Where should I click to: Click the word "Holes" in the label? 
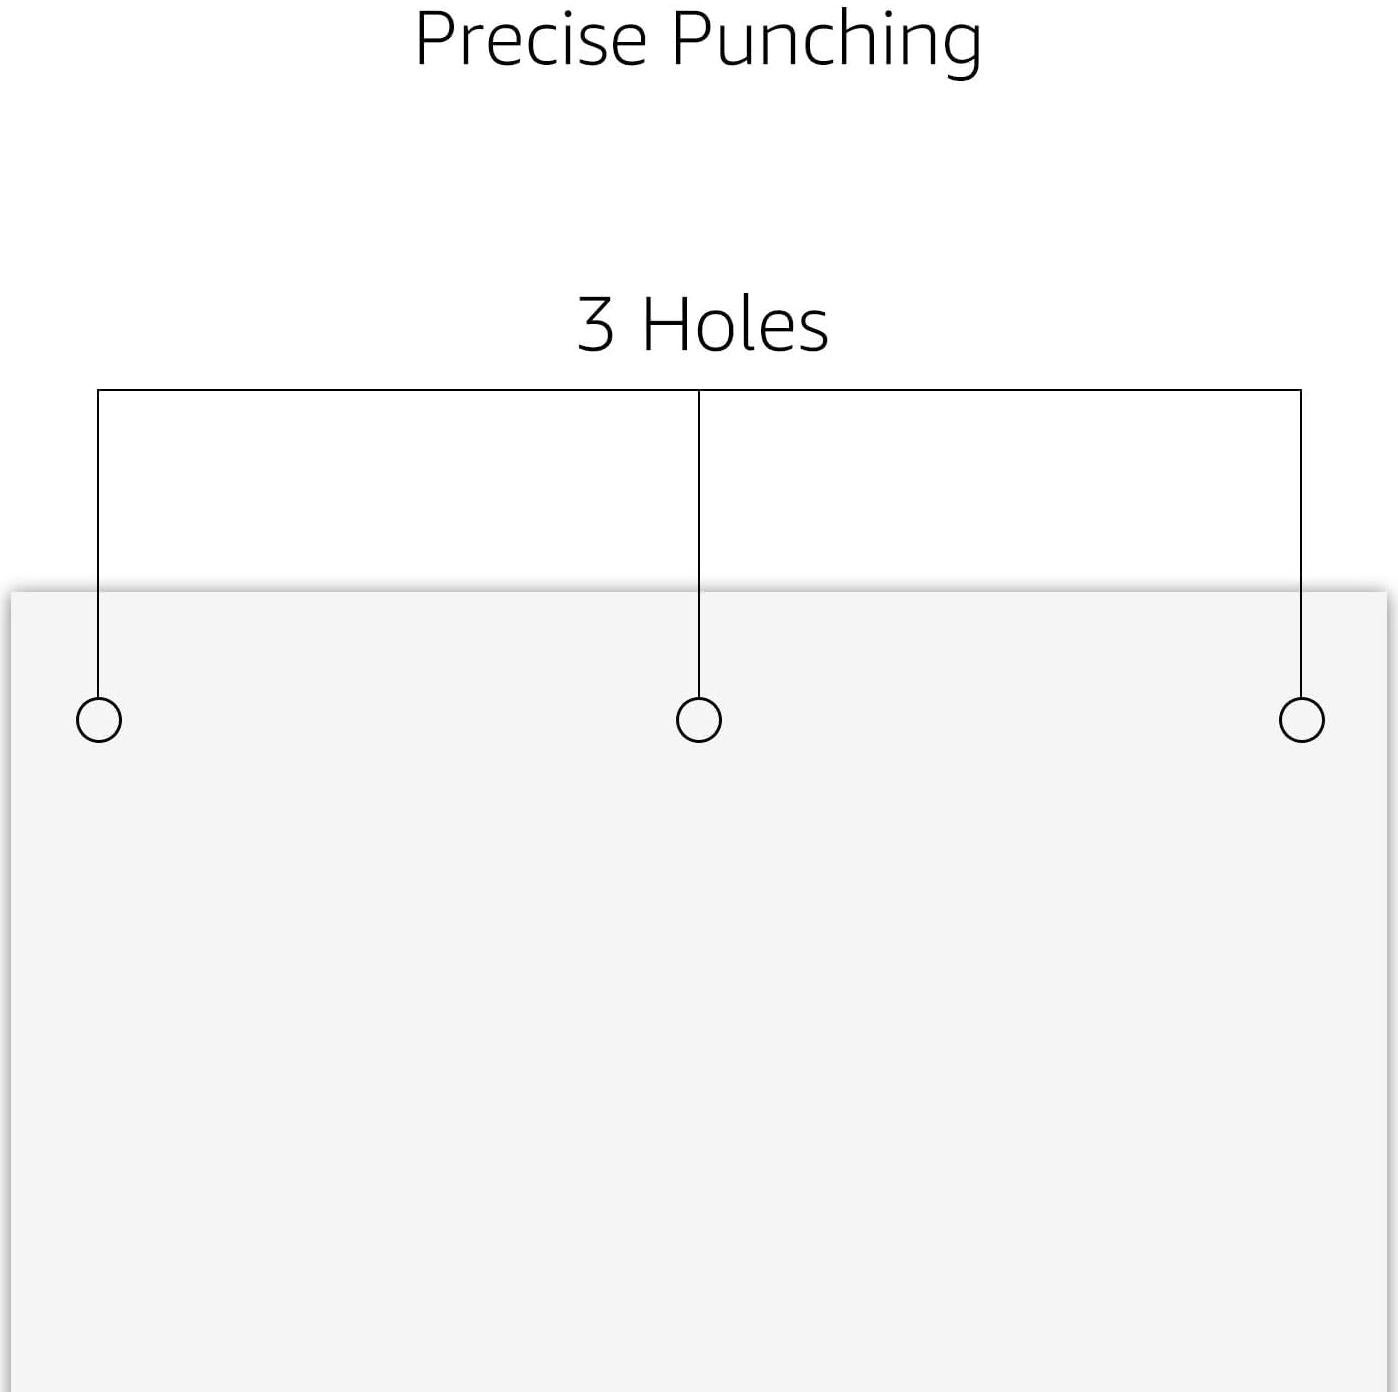pos(735,325)
